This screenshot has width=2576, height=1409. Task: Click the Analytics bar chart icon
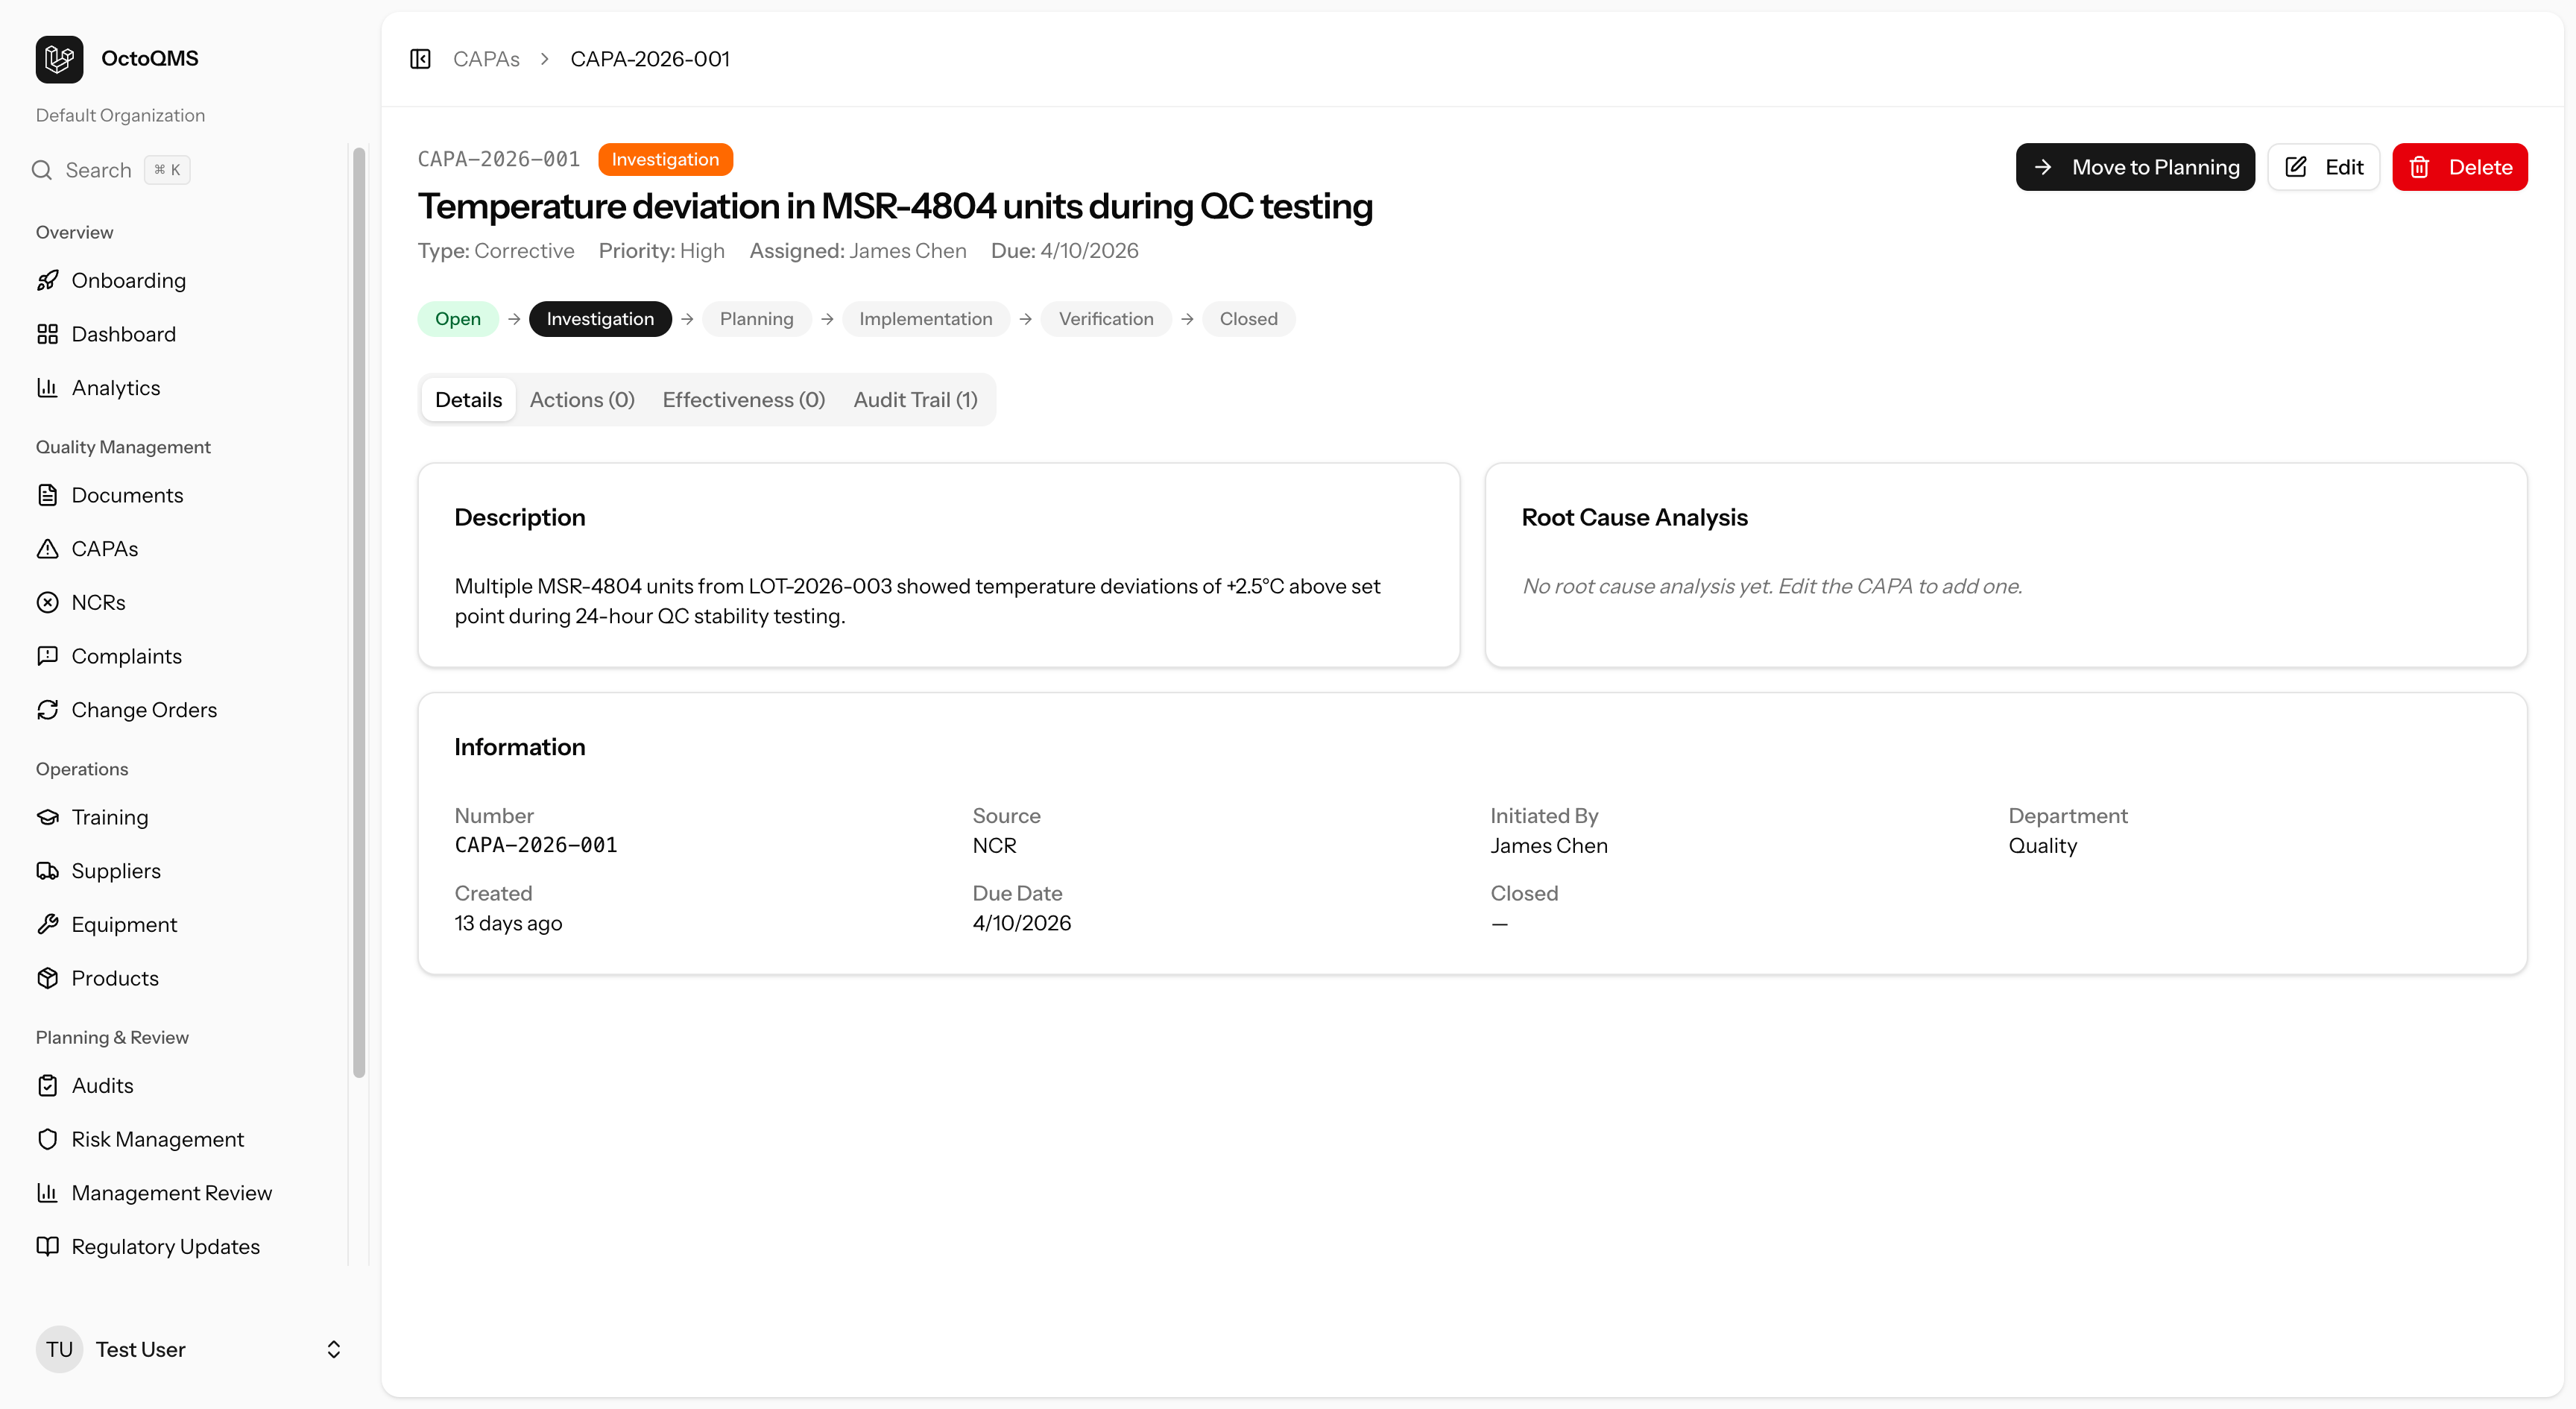[47, 388]
